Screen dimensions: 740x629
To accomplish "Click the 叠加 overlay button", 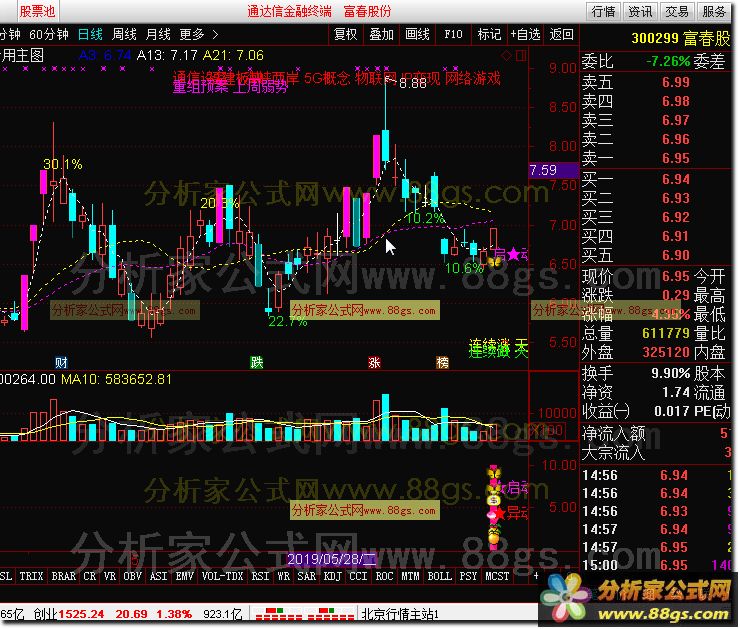I will [x=381, y=34].
